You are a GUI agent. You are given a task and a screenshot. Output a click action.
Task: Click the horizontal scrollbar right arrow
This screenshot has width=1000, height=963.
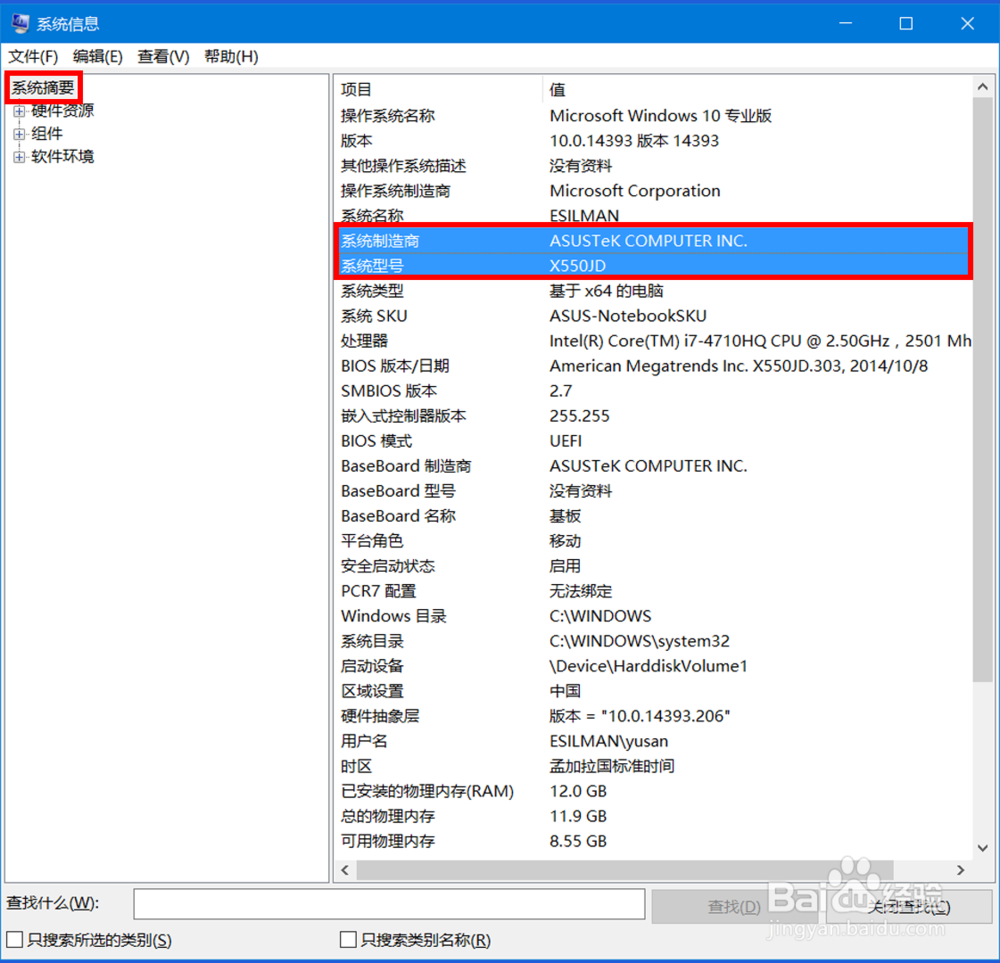click(x=960, y=870)
